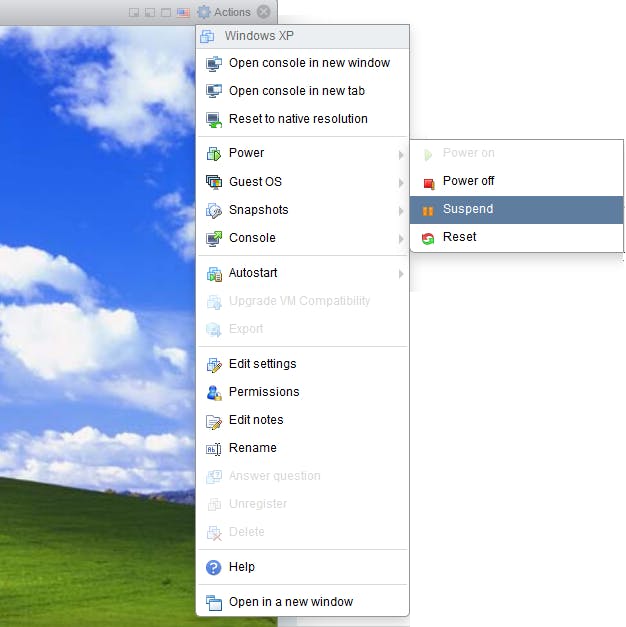Image resolution: width=626 pixels, height=627 pixels.
Task: Choose Edit settings
Action: 302,364
